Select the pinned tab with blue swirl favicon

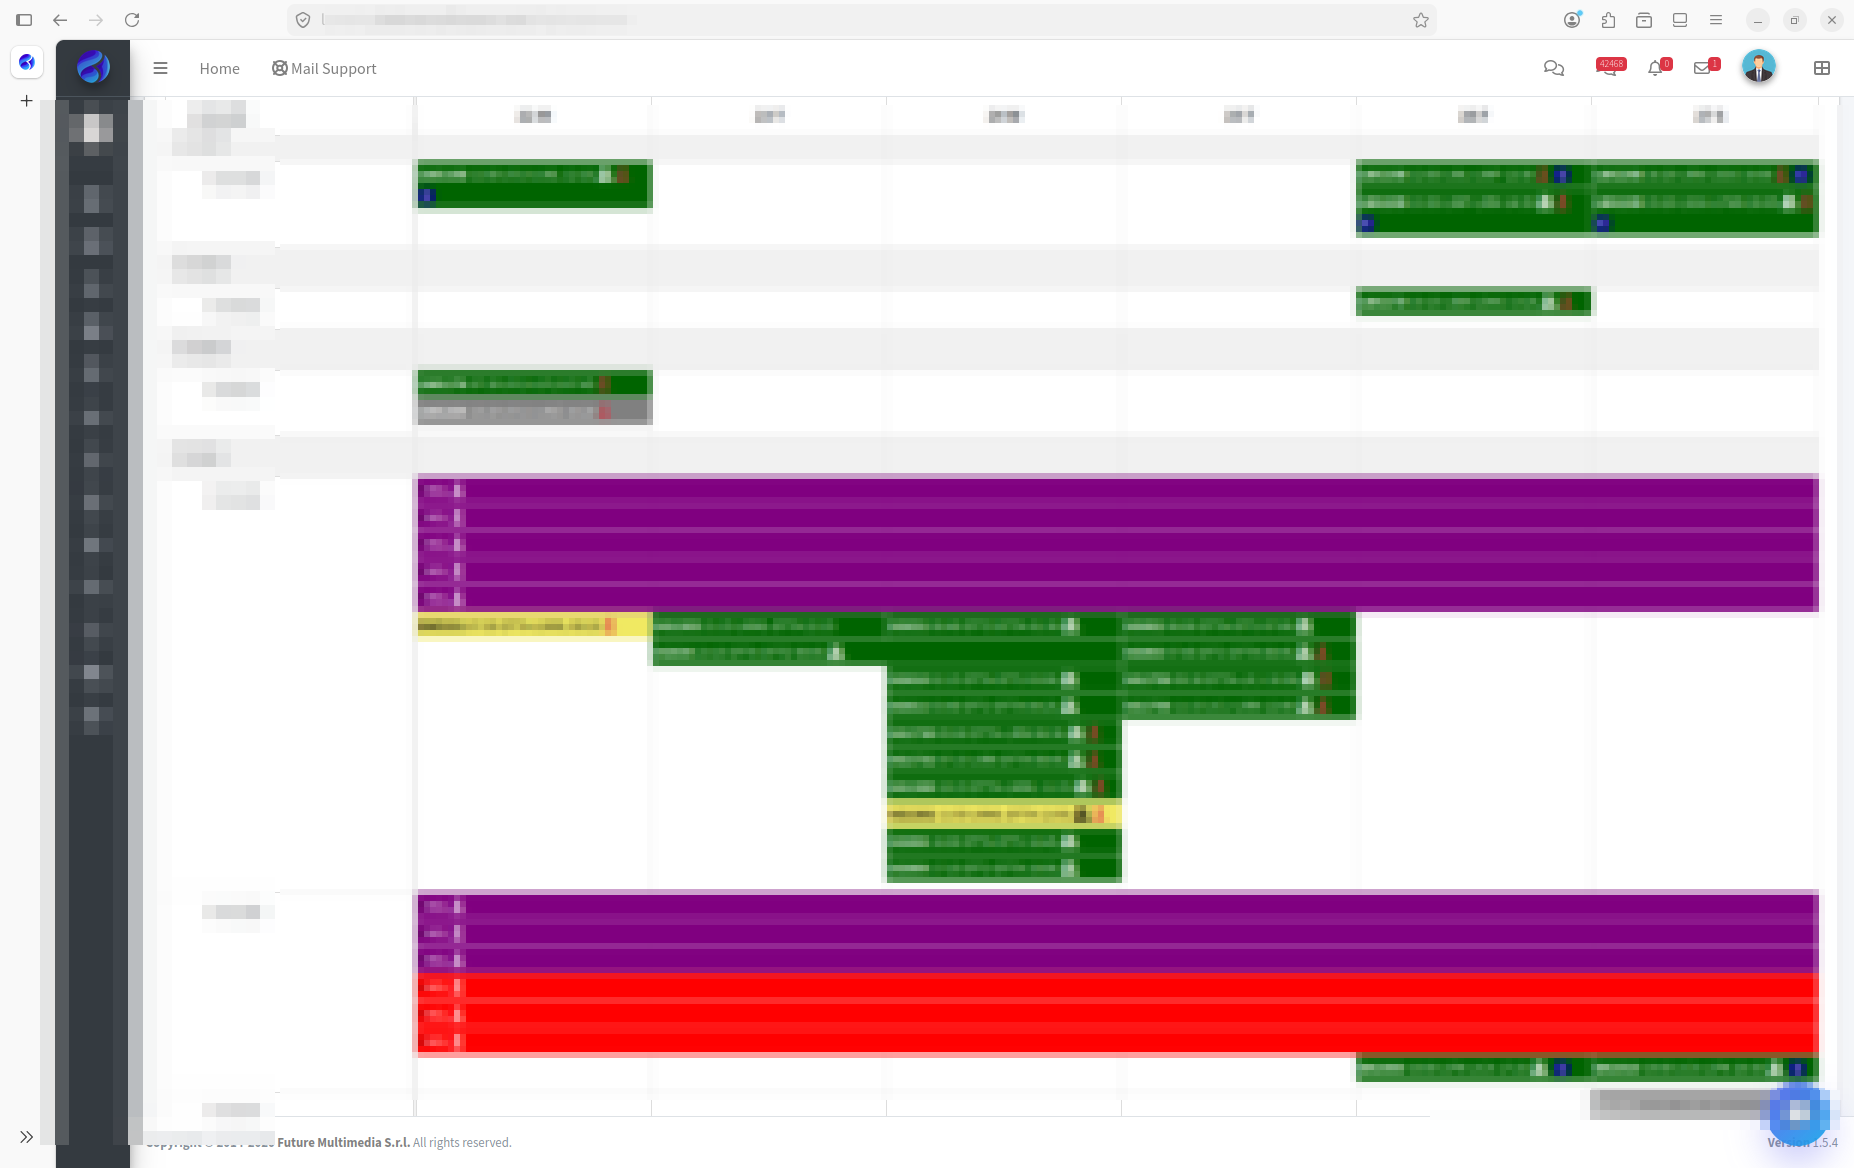[27, 62]
